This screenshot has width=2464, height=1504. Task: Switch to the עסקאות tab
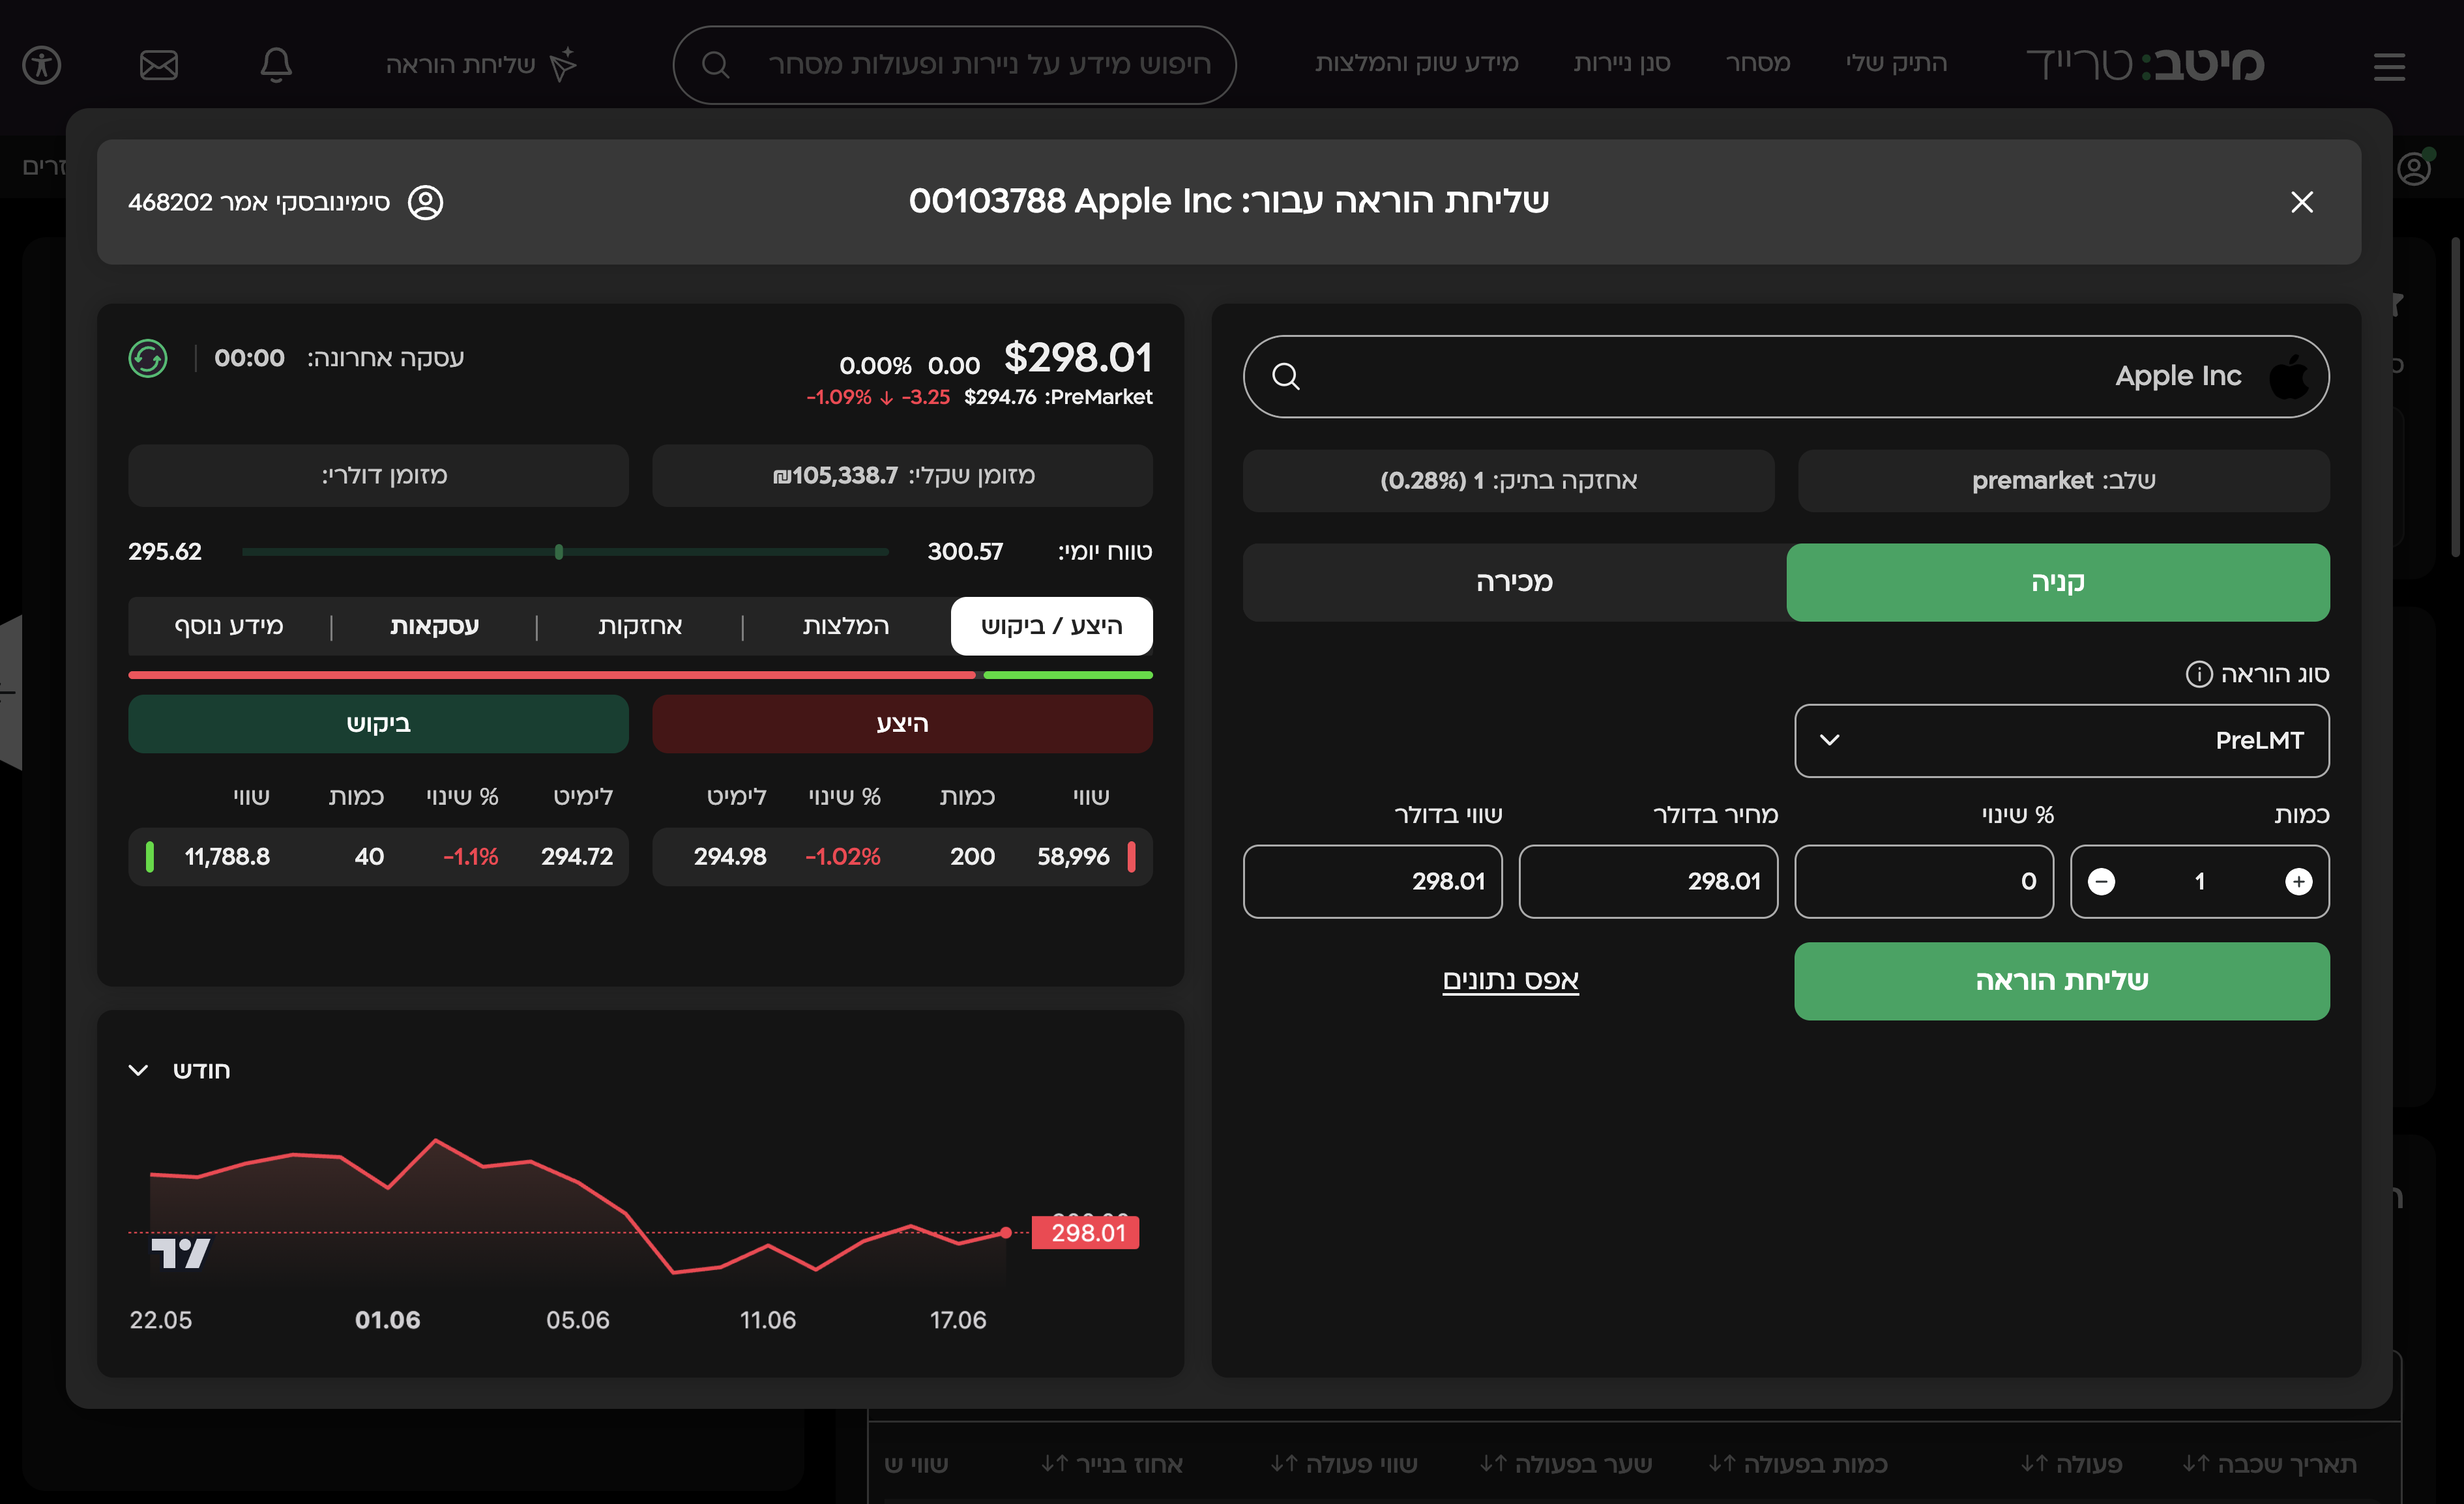[434, 626]
